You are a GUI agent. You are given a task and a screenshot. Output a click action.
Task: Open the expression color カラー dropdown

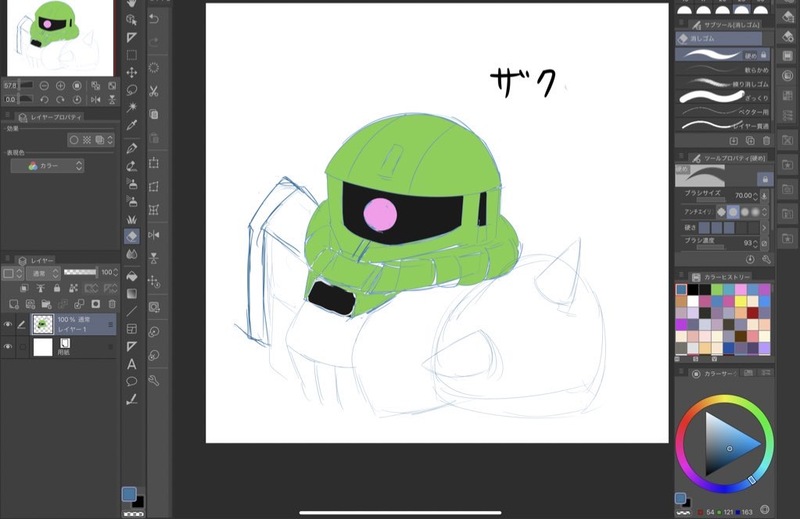coord(47,166)
